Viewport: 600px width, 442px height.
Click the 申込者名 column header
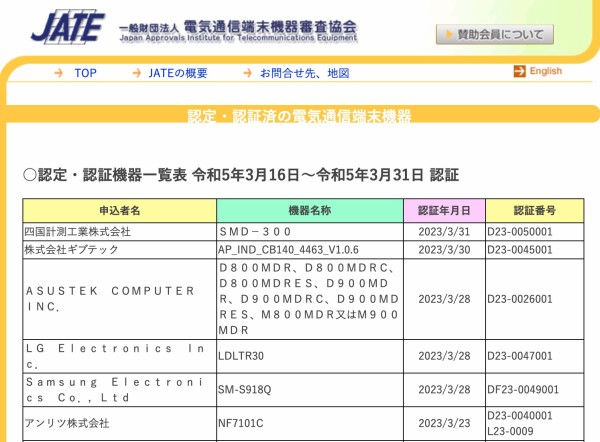120,210
